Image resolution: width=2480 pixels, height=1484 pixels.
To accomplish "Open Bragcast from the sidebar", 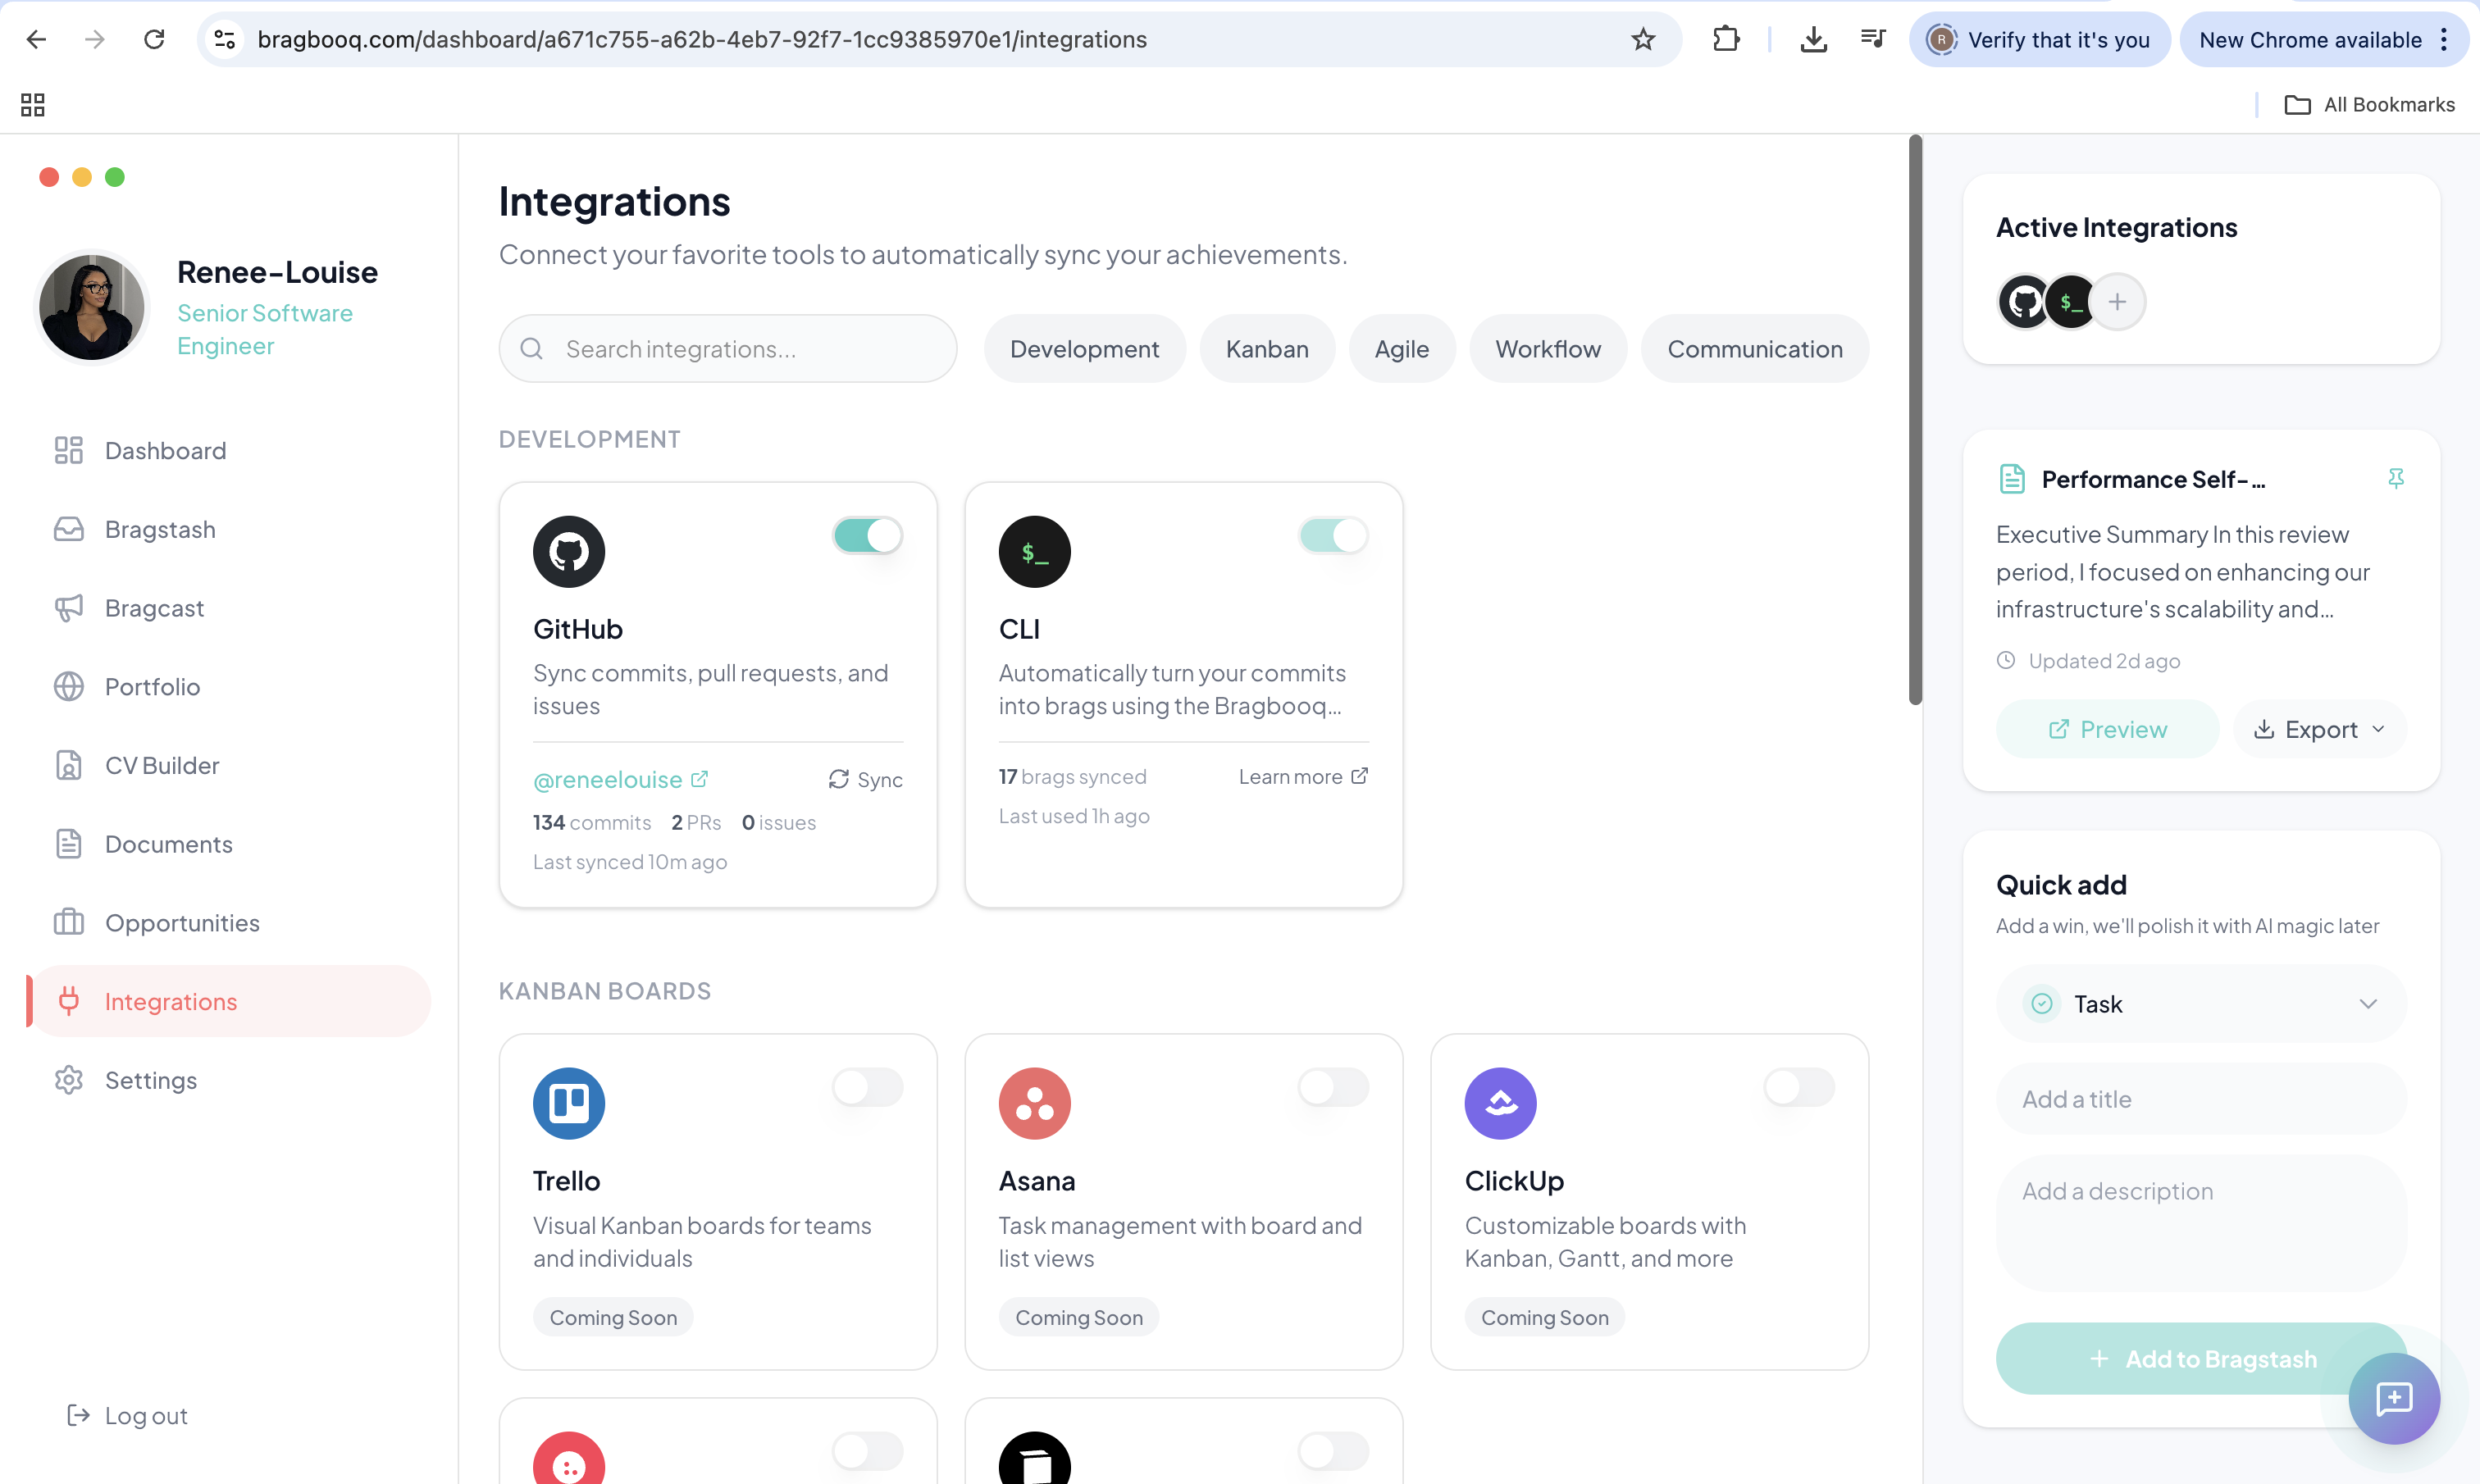I will point(154,608).
